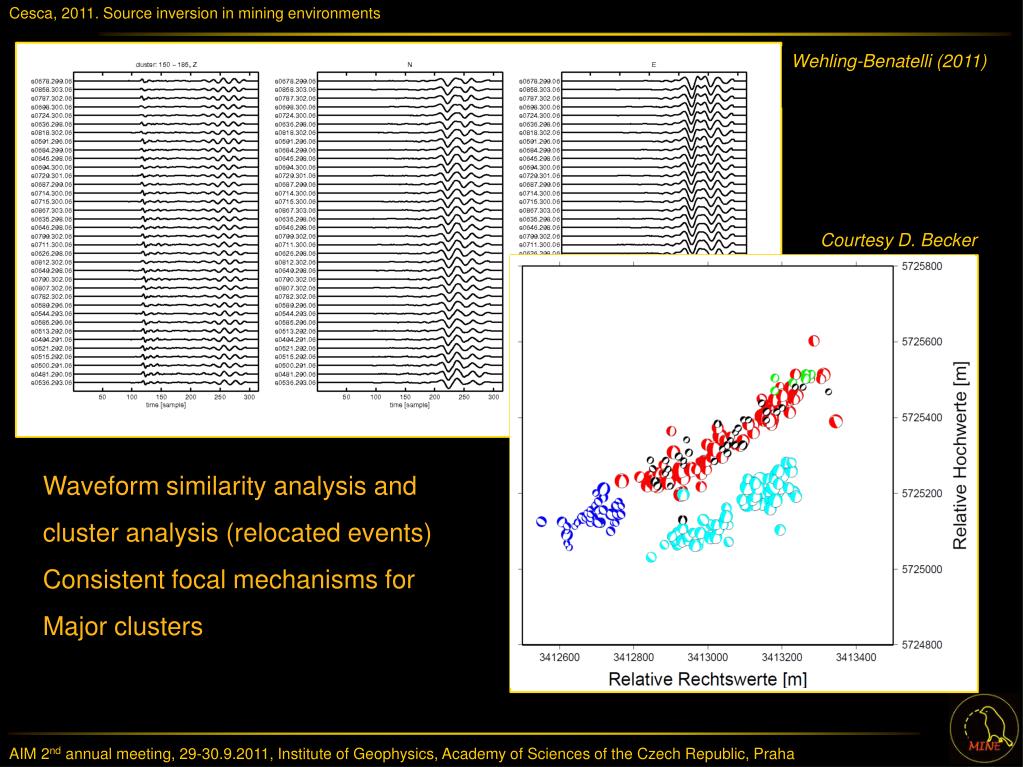The width and height of the screenshot is (1023, 767).
Task: Click the x-axis tick '3412600'
Action: point(559,657)
